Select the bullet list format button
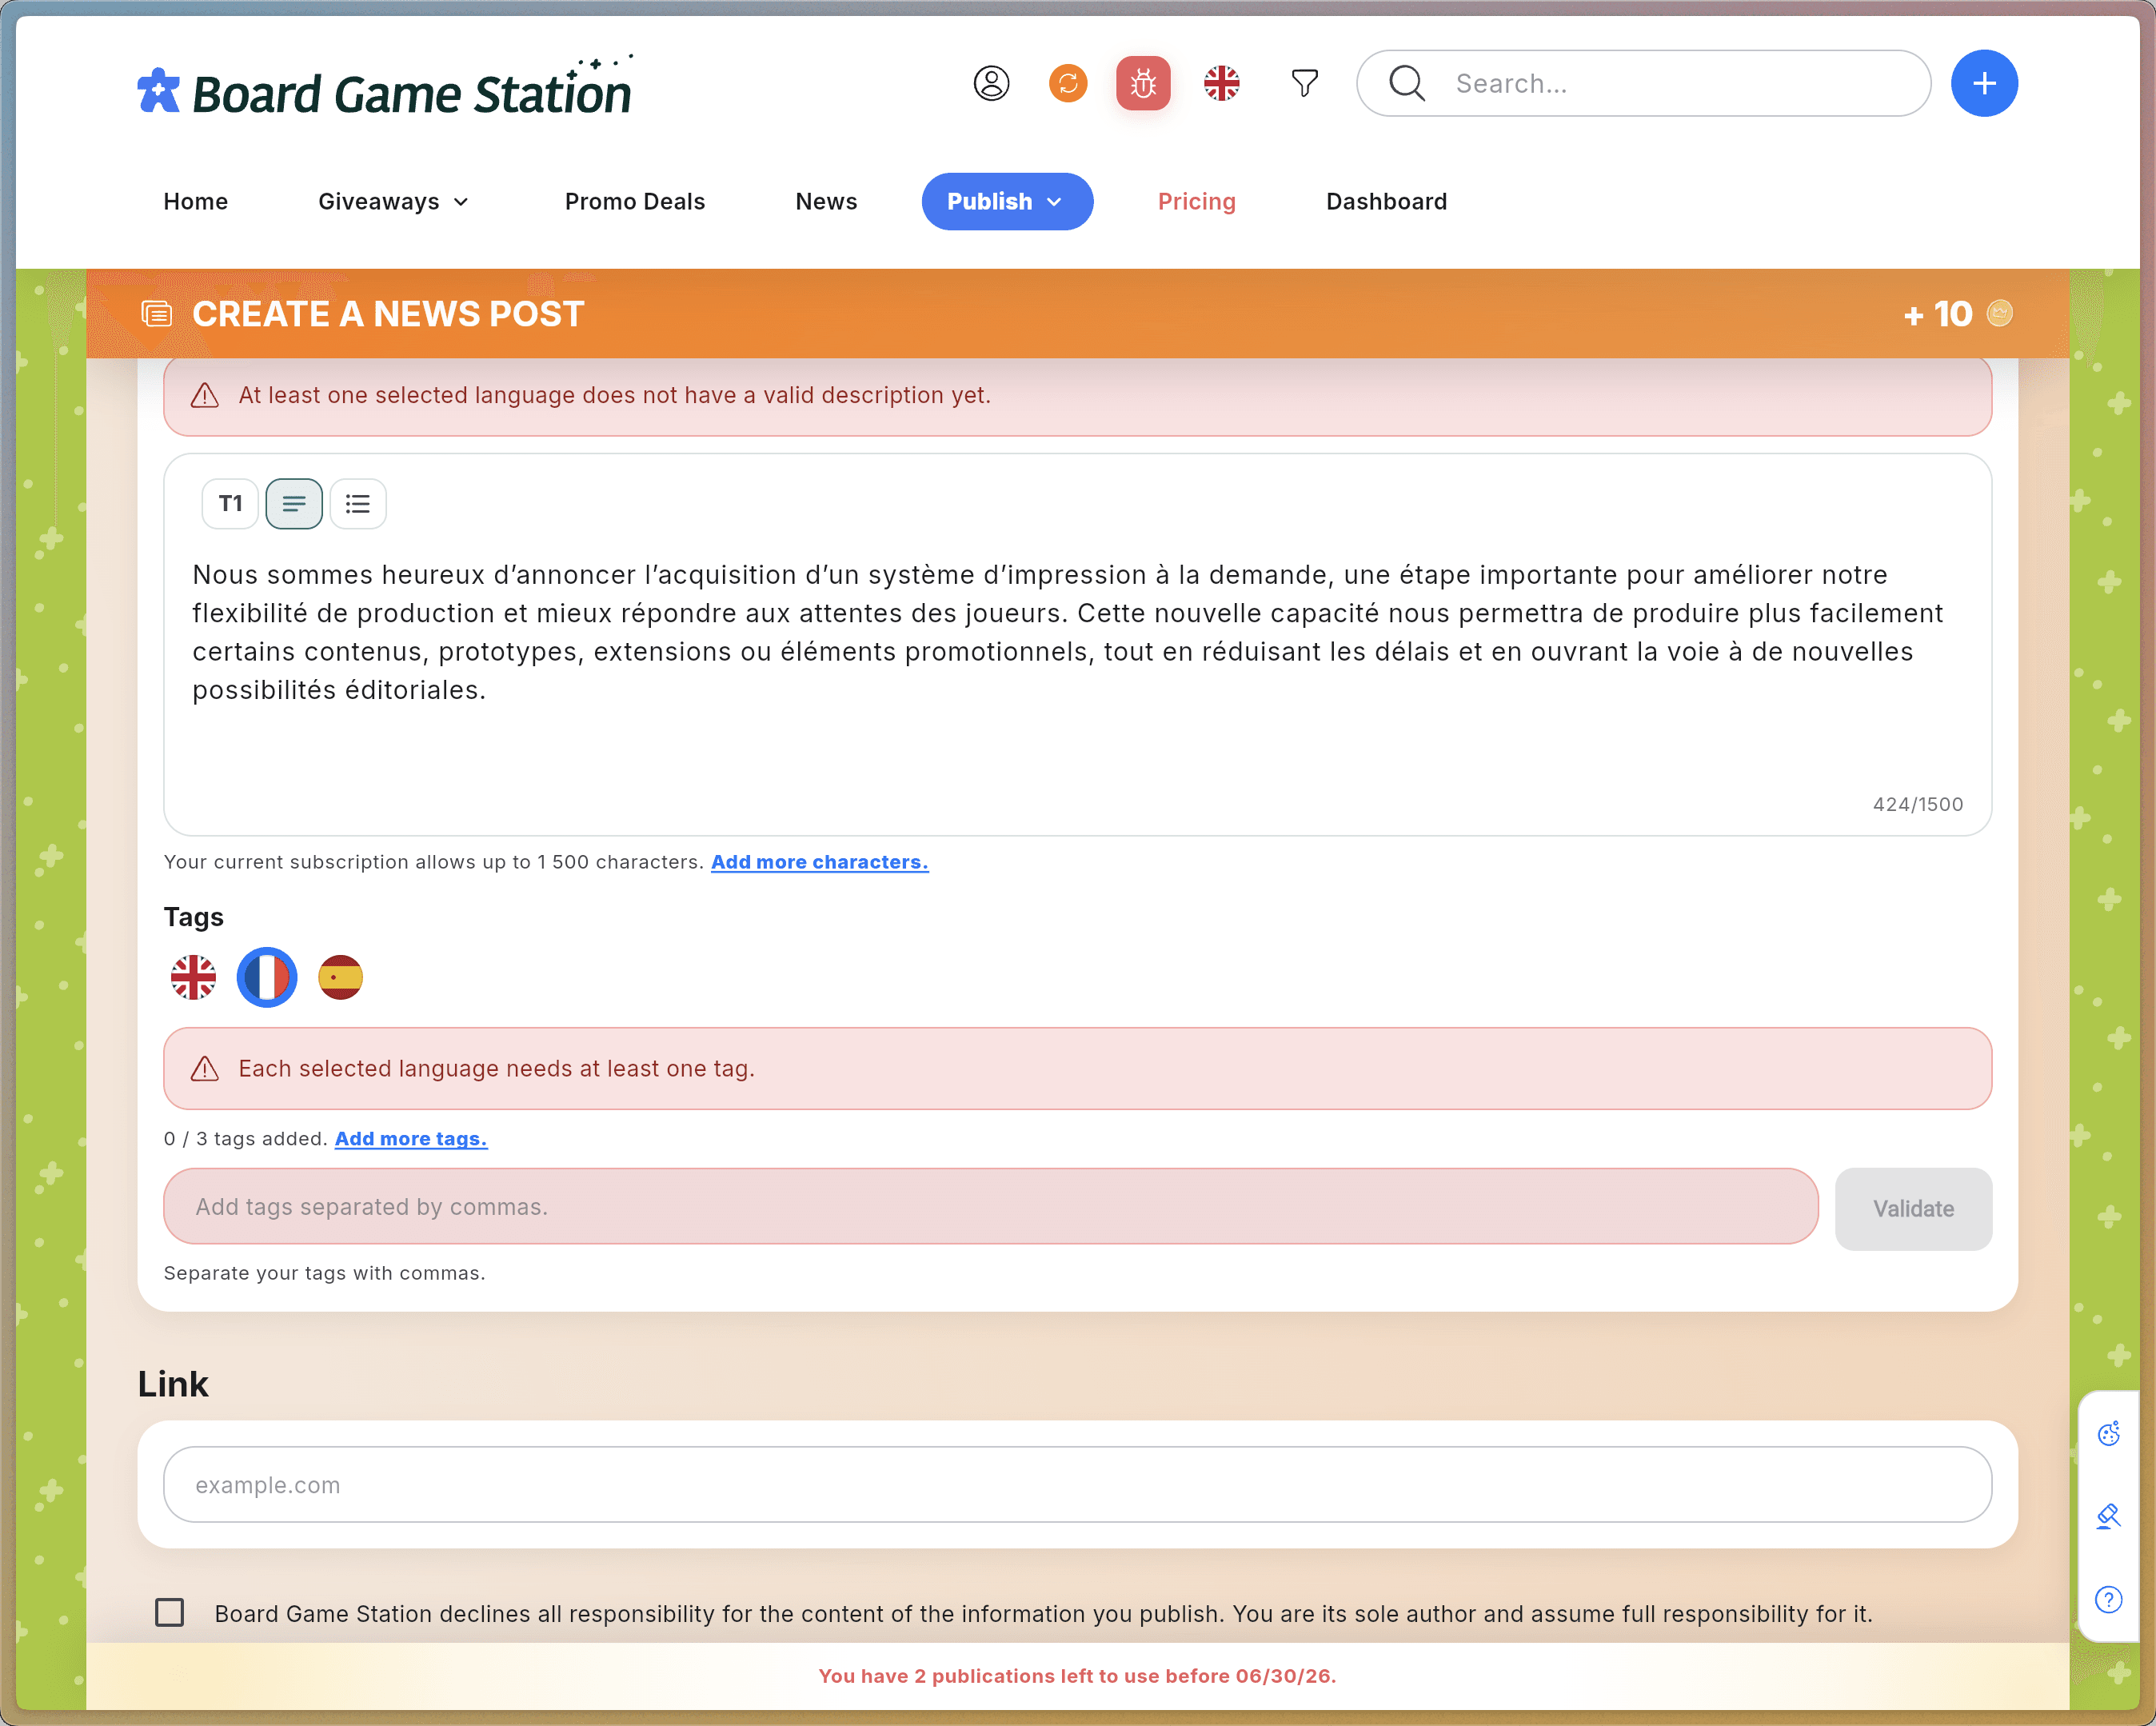Viewport: 2156px width, 1726px height. tap(358, 503)
